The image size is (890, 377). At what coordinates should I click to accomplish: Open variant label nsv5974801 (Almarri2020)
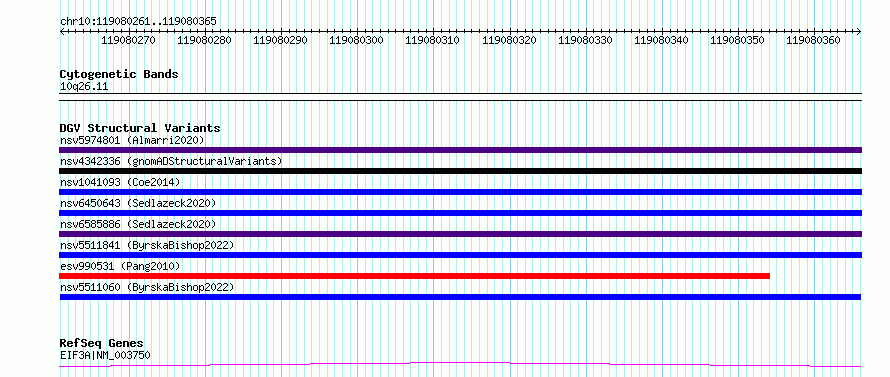tap(132, 140)
